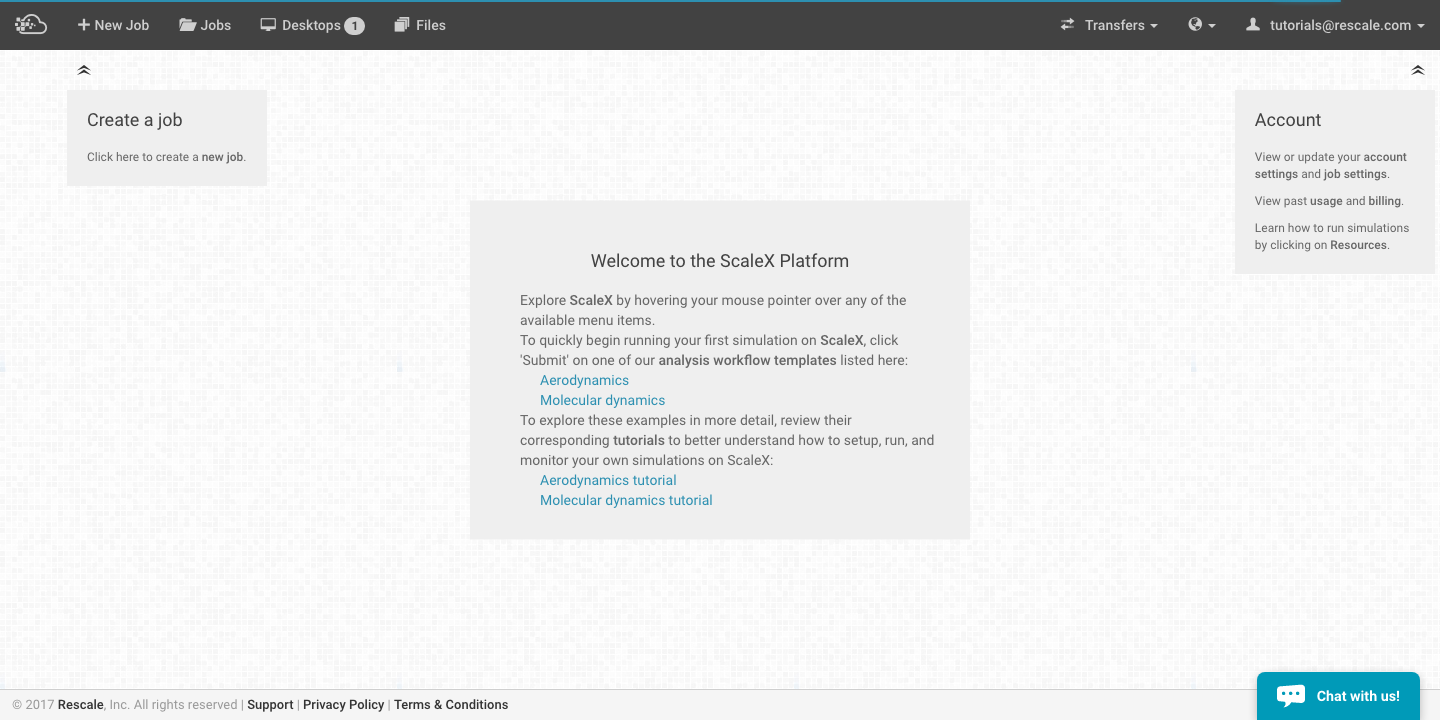Click the Rescale cloud logo

[31, 25]
